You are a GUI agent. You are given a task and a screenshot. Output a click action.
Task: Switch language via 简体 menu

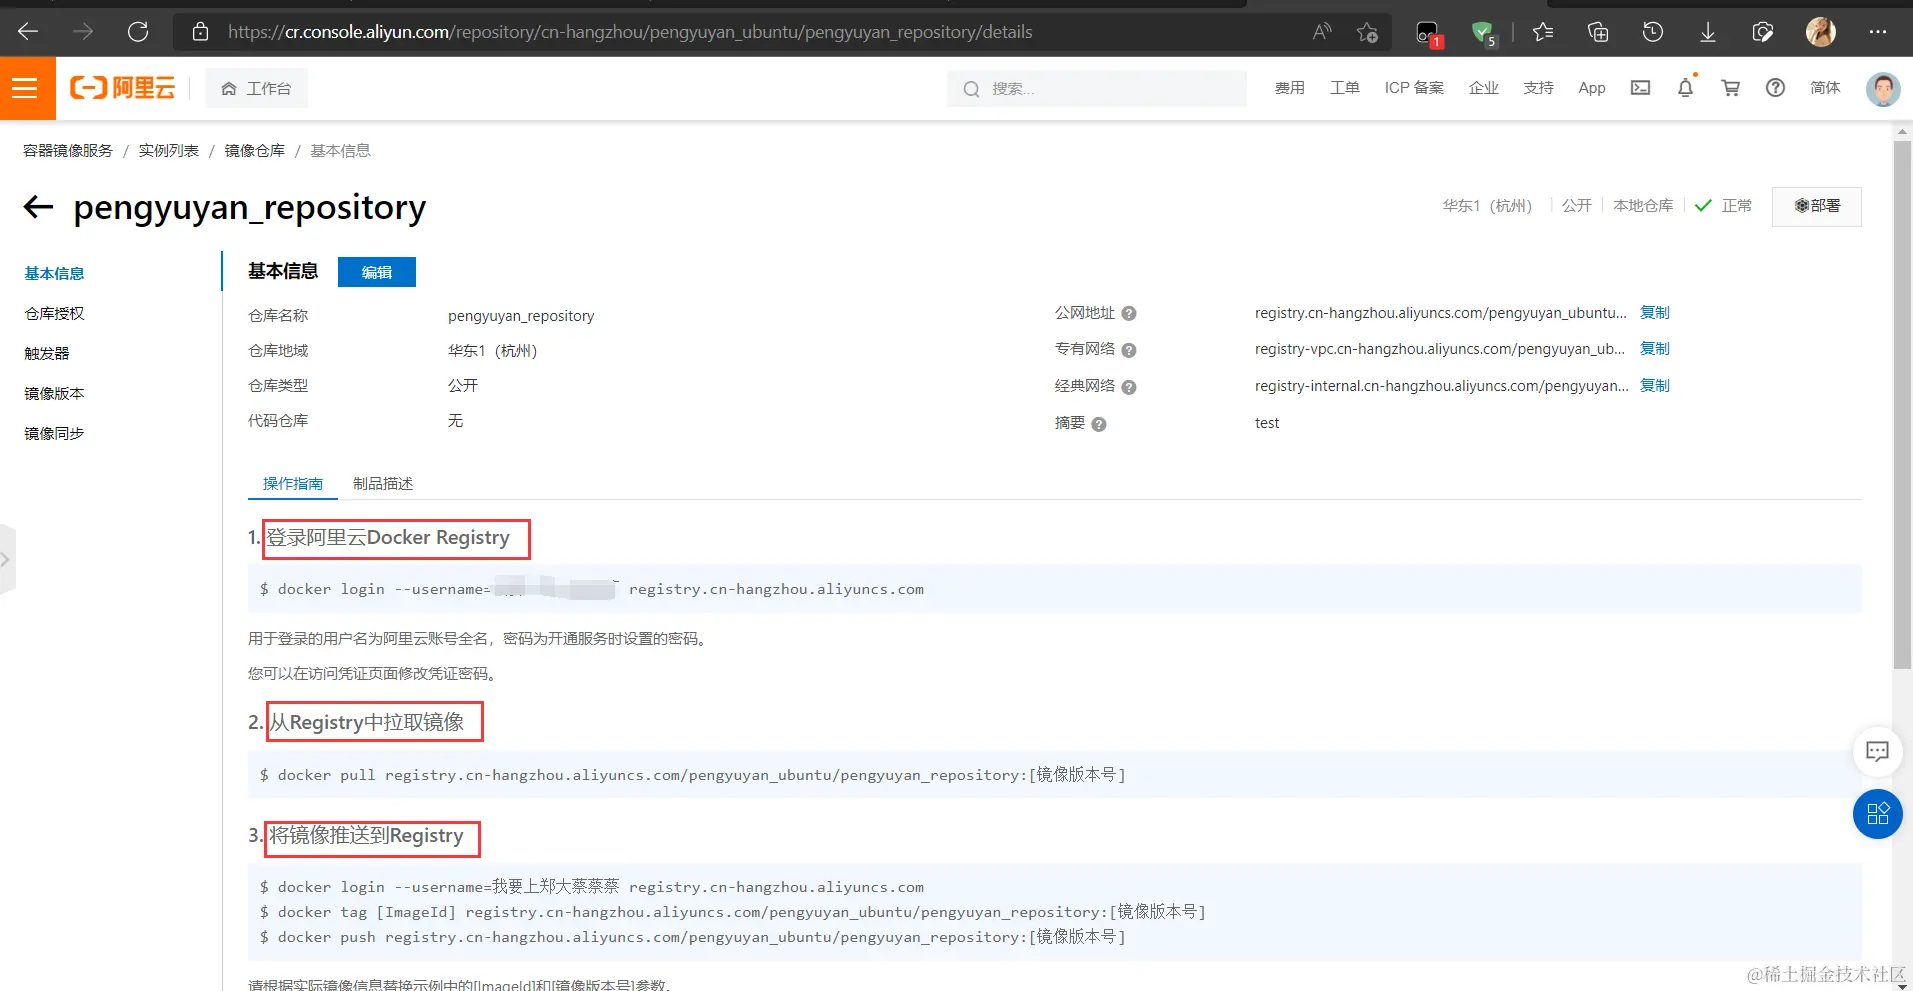click(x=1825, y=88)
